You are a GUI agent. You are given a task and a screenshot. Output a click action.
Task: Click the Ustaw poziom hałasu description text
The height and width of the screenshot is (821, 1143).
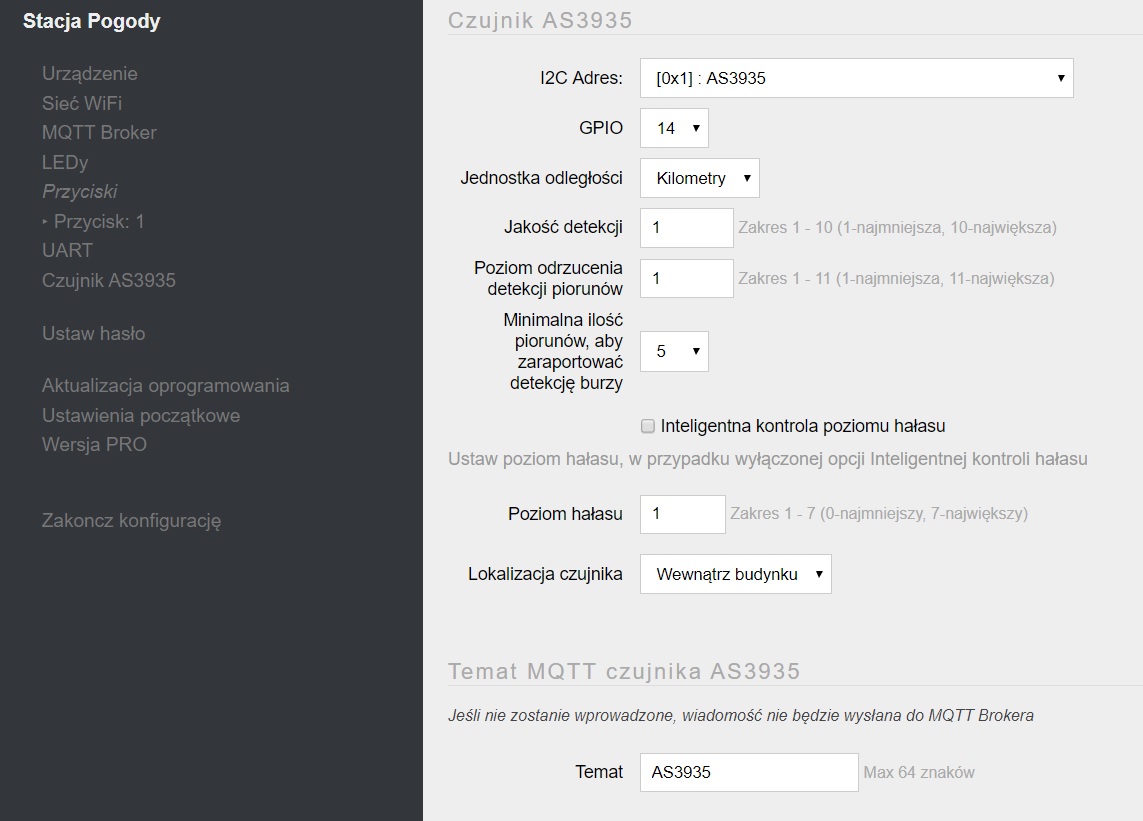768,459
